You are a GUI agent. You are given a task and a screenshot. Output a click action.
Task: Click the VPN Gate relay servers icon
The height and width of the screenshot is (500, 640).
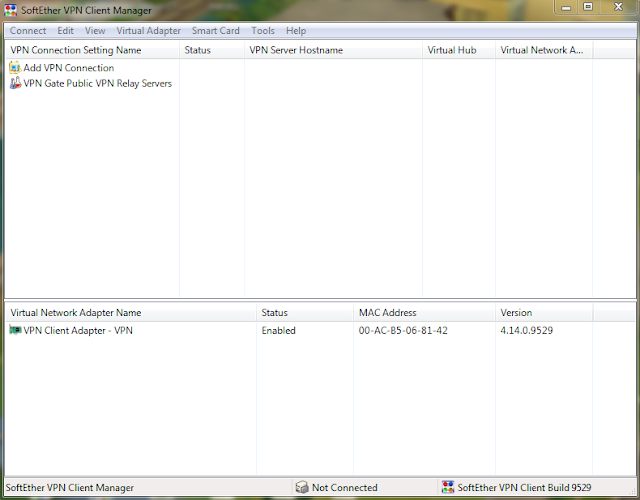click(x=15, y=83)
